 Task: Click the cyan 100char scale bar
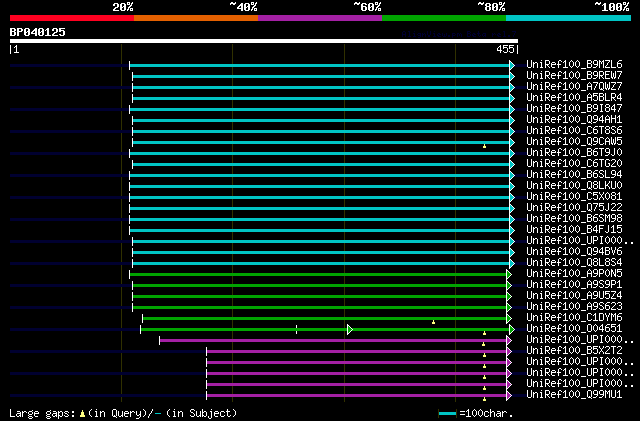click(447, 414)
